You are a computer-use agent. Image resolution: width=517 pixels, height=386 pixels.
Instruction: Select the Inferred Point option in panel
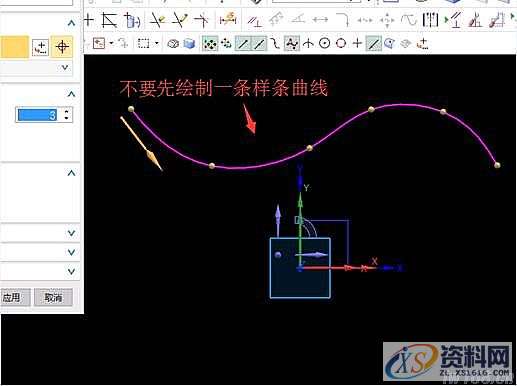click(x=62, y=47)
